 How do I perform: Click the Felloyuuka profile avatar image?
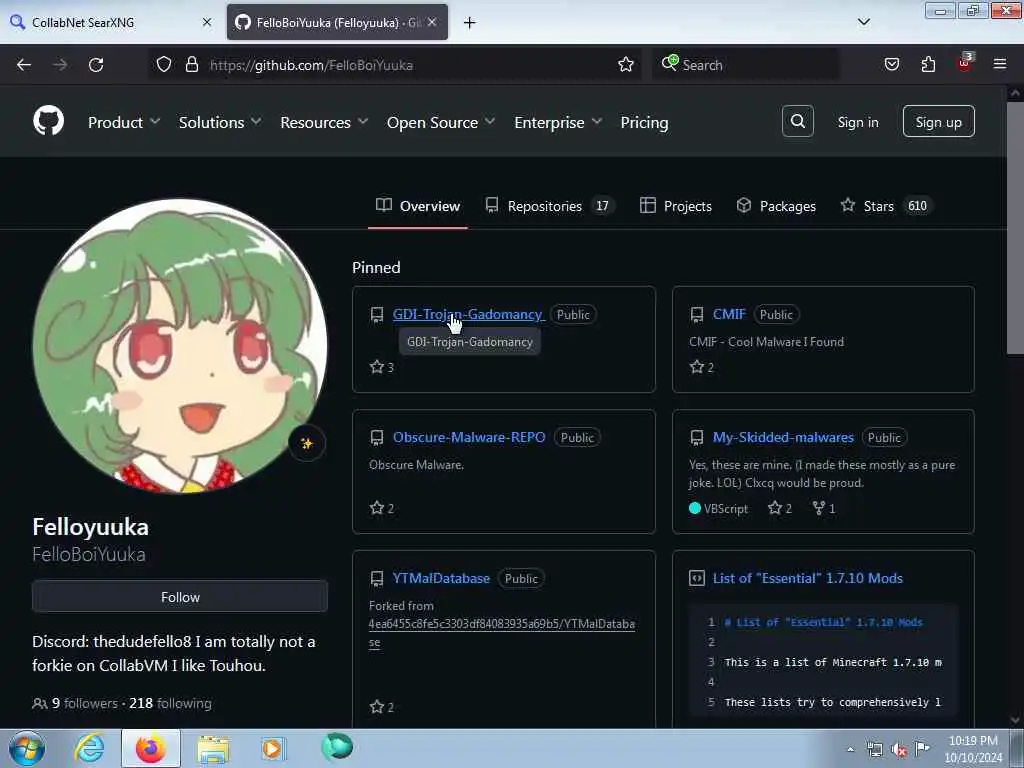180,346
